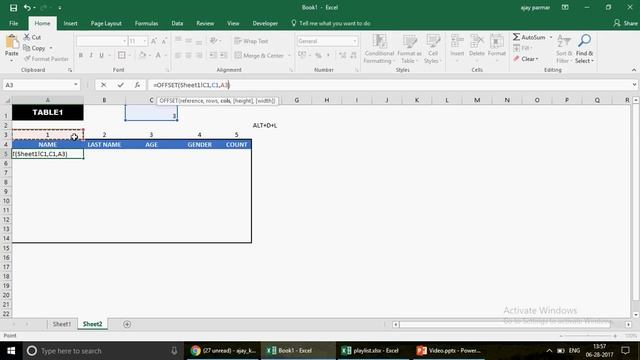Open the Windows Start button

click(x=11, y=351)
